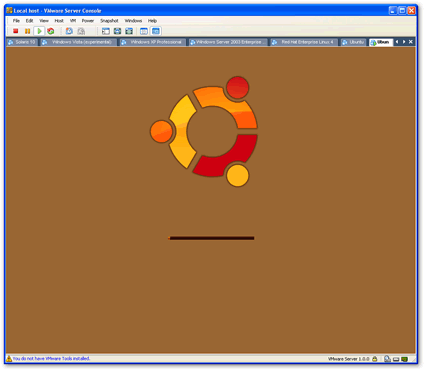This screenshot has height=370, width=424.
Task: Switch to console view icon
Action: coord(156,31)
